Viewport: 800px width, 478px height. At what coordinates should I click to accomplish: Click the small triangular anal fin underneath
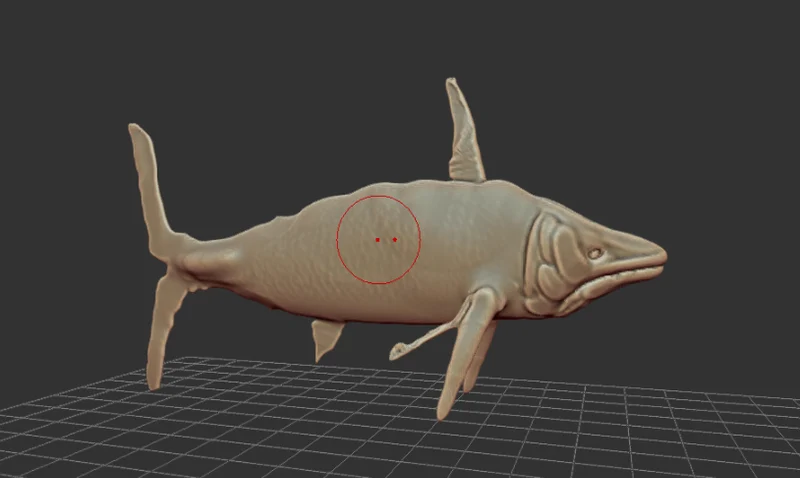click(327, 339)
